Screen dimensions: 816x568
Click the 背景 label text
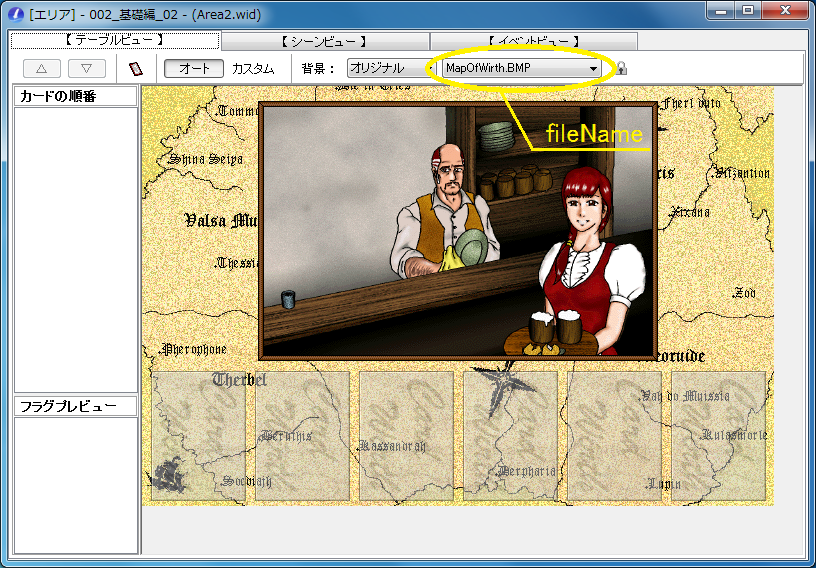317,68
